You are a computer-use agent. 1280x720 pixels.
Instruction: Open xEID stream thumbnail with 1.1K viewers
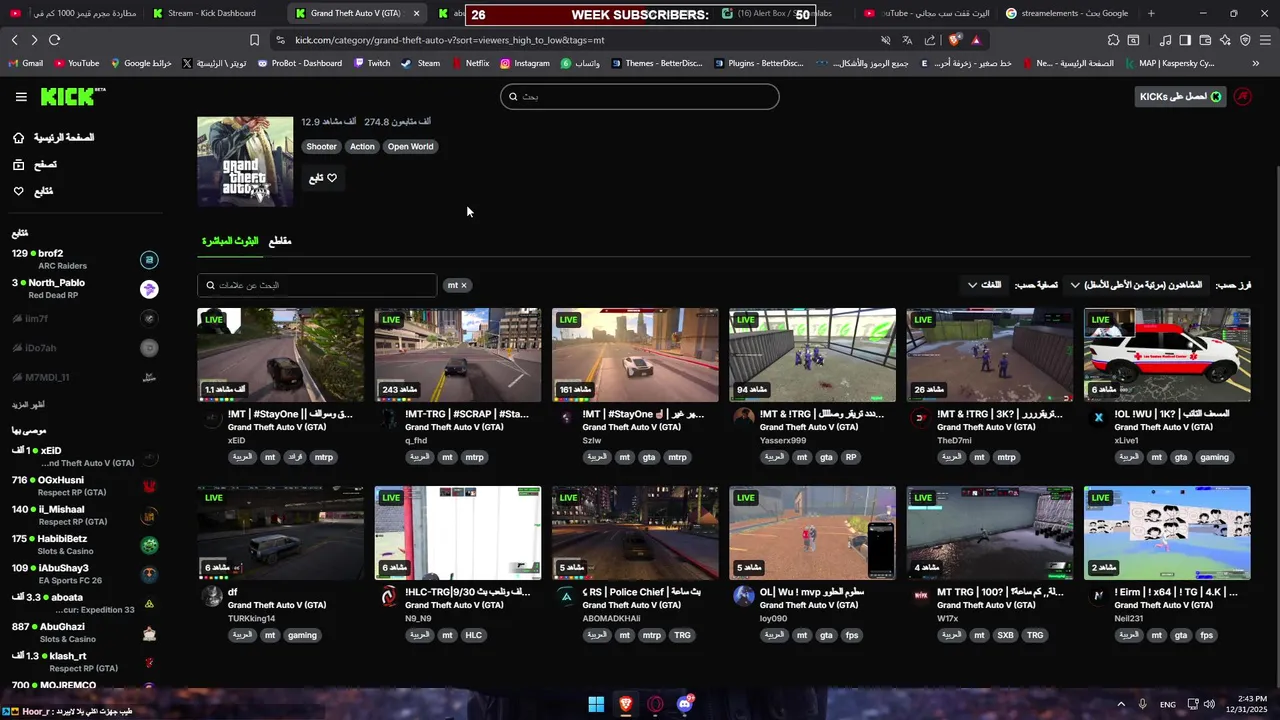(280, 355)
